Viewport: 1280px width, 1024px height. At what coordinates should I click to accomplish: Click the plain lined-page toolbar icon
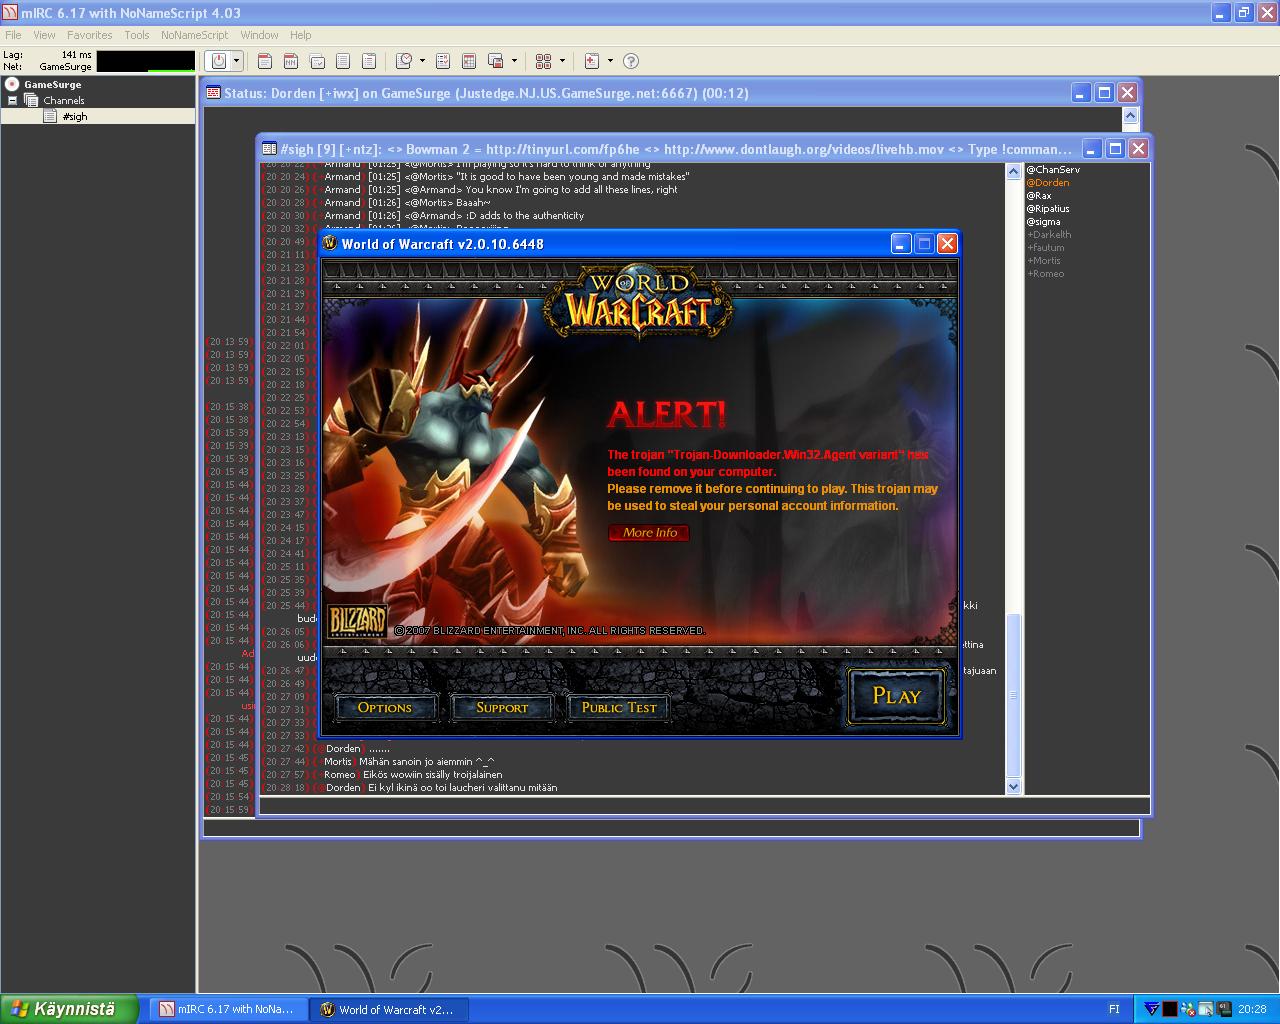point(343,61)
